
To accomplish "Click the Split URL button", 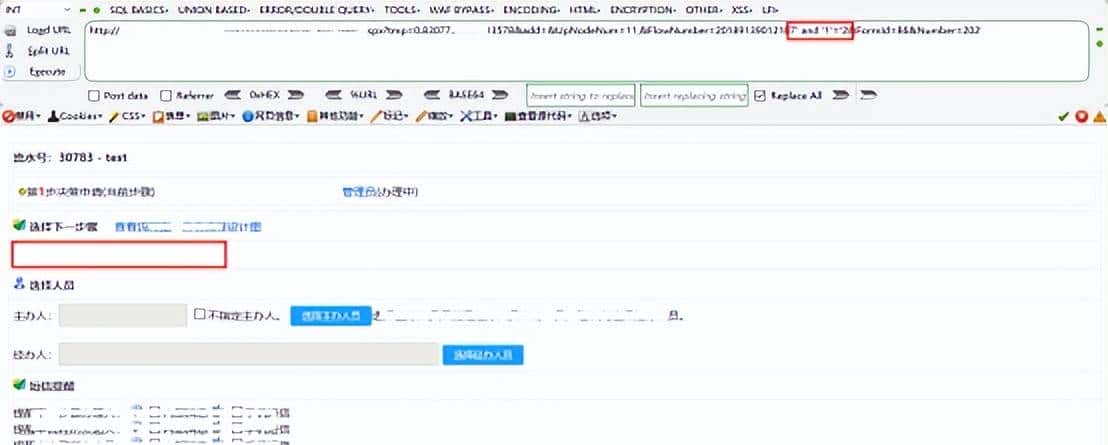I will click(x=39, y=51).
